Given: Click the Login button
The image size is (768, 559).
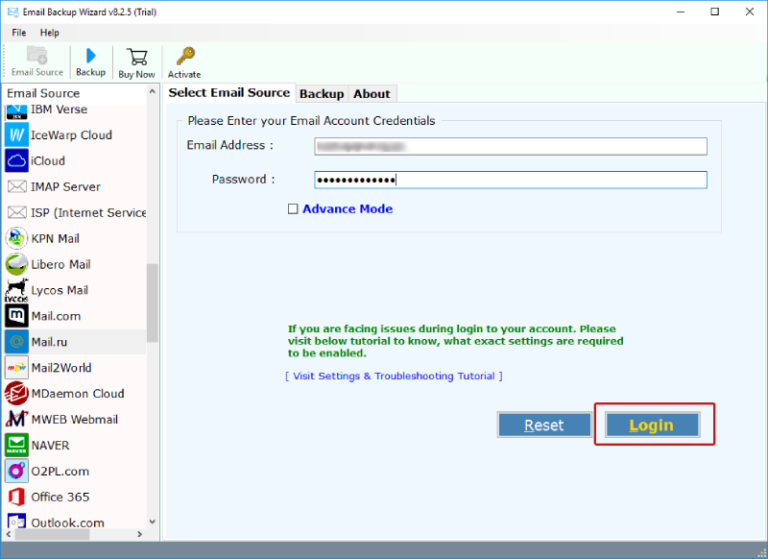Looking at the screenshot, I should pos(652,425).
